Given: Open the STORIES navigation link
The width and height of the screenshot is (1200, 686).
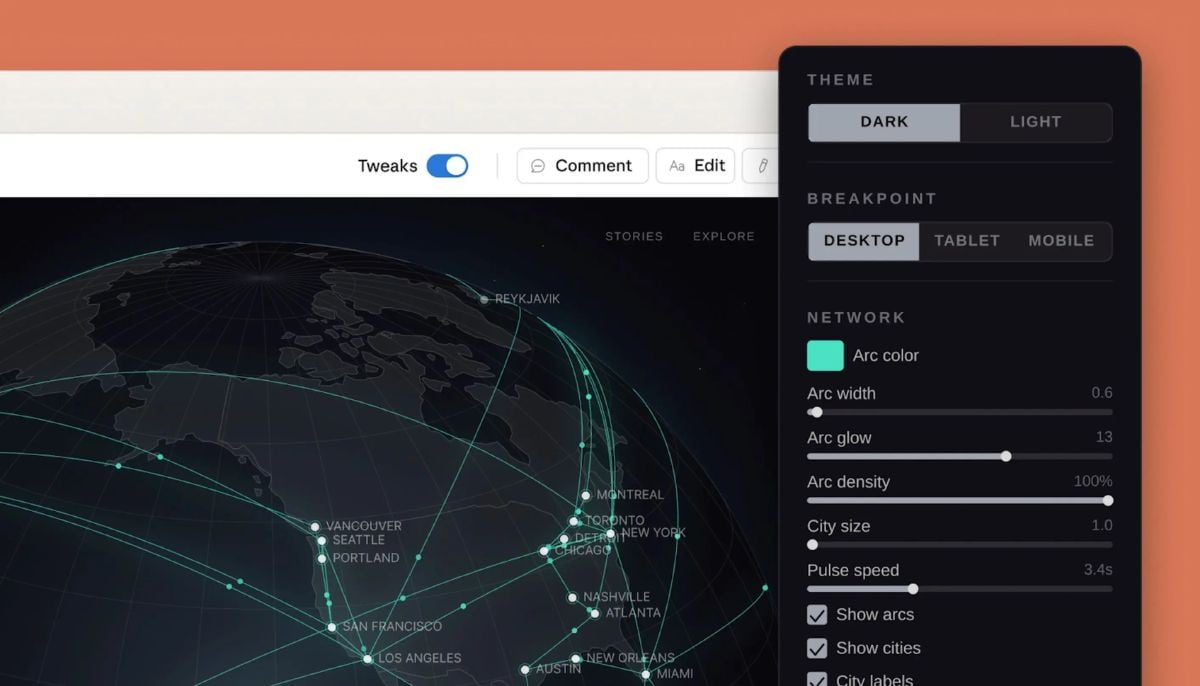Looking at the screenshot, I should pyautogui.click(x=634, y=236).
